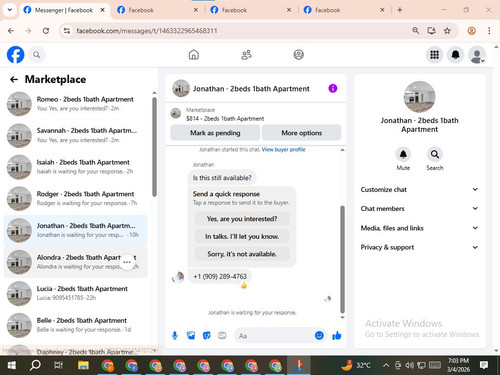Image resolution: width=500 pixels, height=375 pixels.
Task: Open Chrome zoom magnifier in address bar
Action: pos(415,31)
